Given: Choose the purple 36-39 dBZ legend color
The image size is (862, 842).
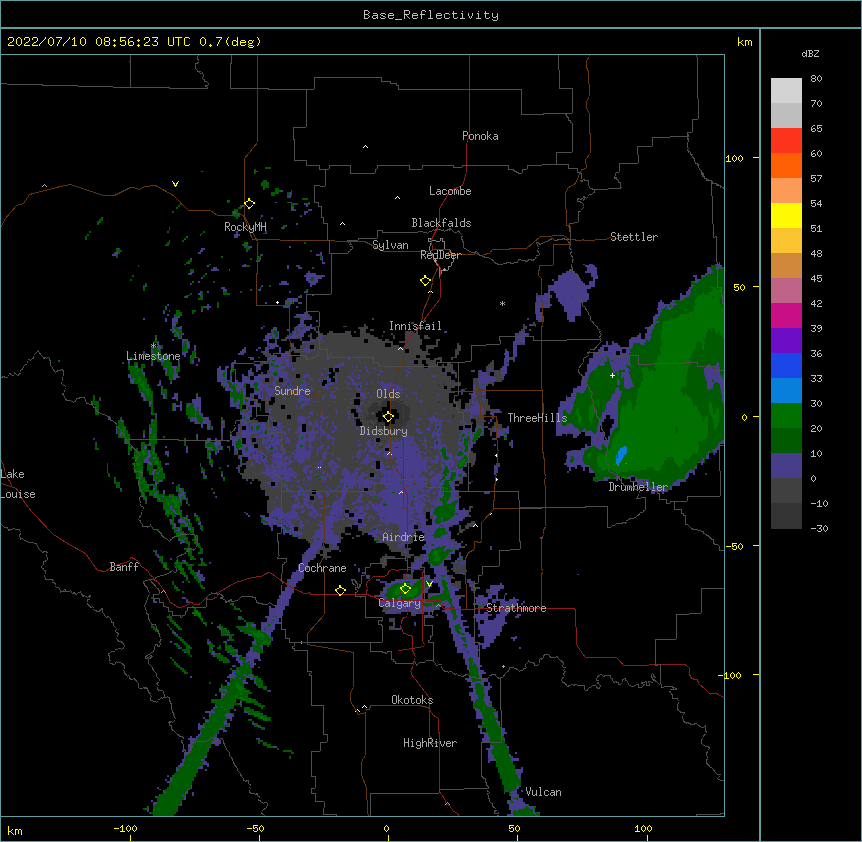Looking at the screenshot, I should tap(786, 341).
